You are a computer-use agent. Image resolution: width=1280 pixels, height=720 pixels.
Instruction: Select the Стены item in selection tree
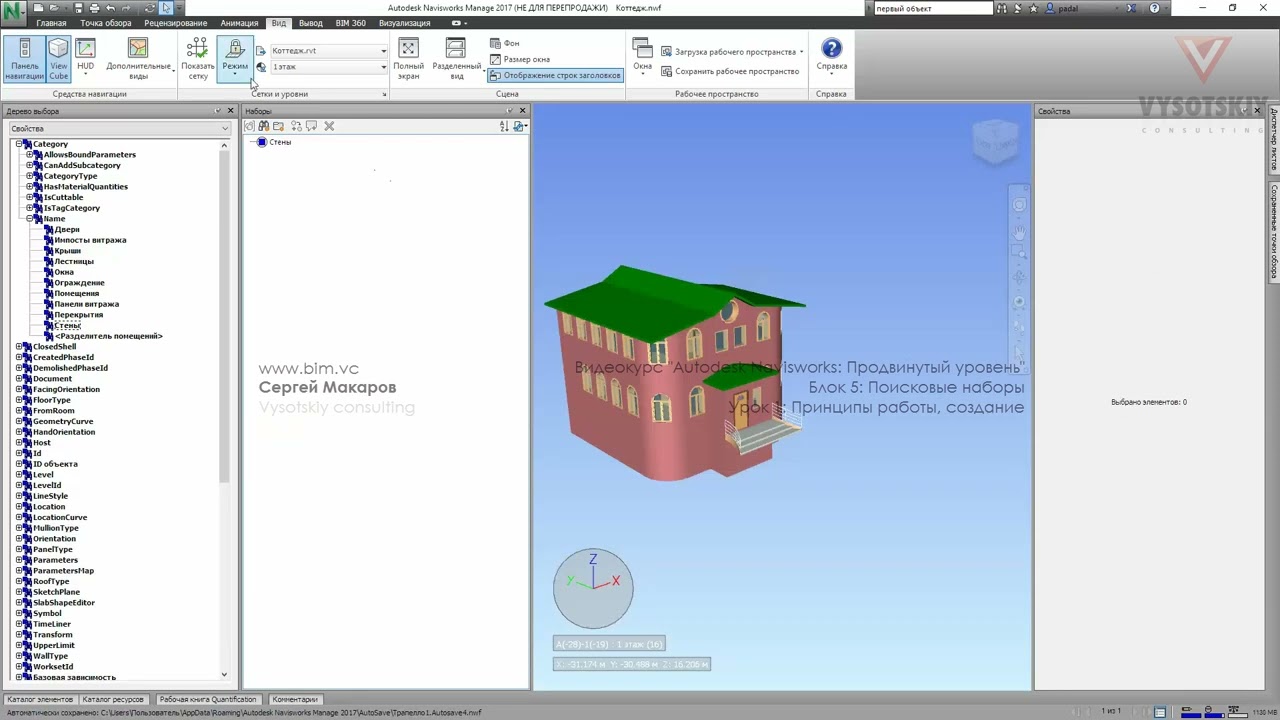tap(67, 325)
